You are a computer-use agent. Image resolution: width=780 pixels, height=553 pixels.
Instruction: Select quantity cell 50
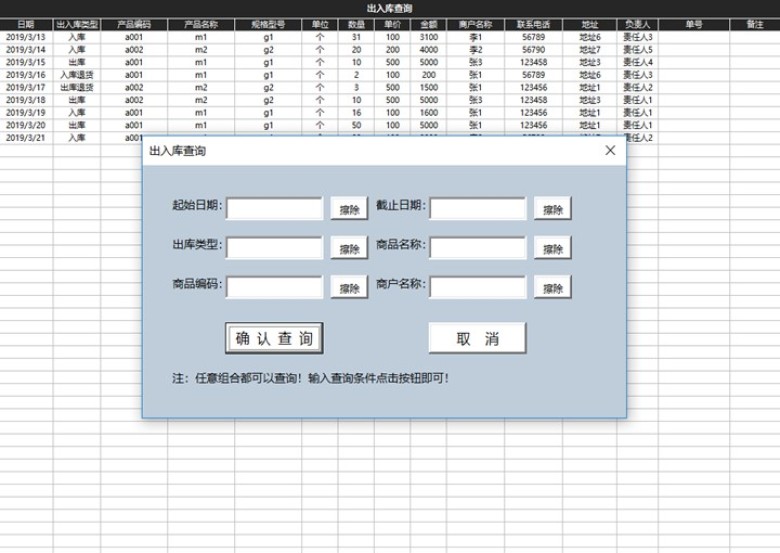pos(356,125)
